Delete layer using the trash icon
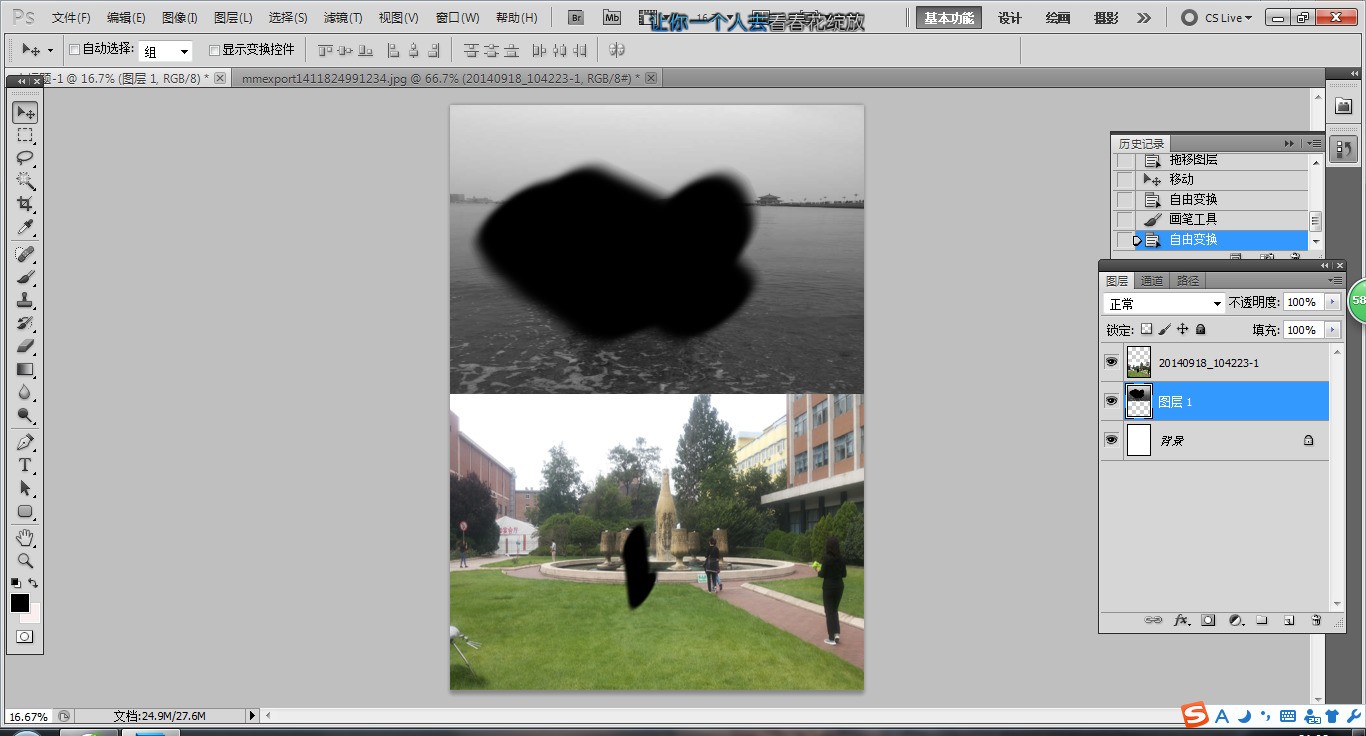 point(1316,620)
